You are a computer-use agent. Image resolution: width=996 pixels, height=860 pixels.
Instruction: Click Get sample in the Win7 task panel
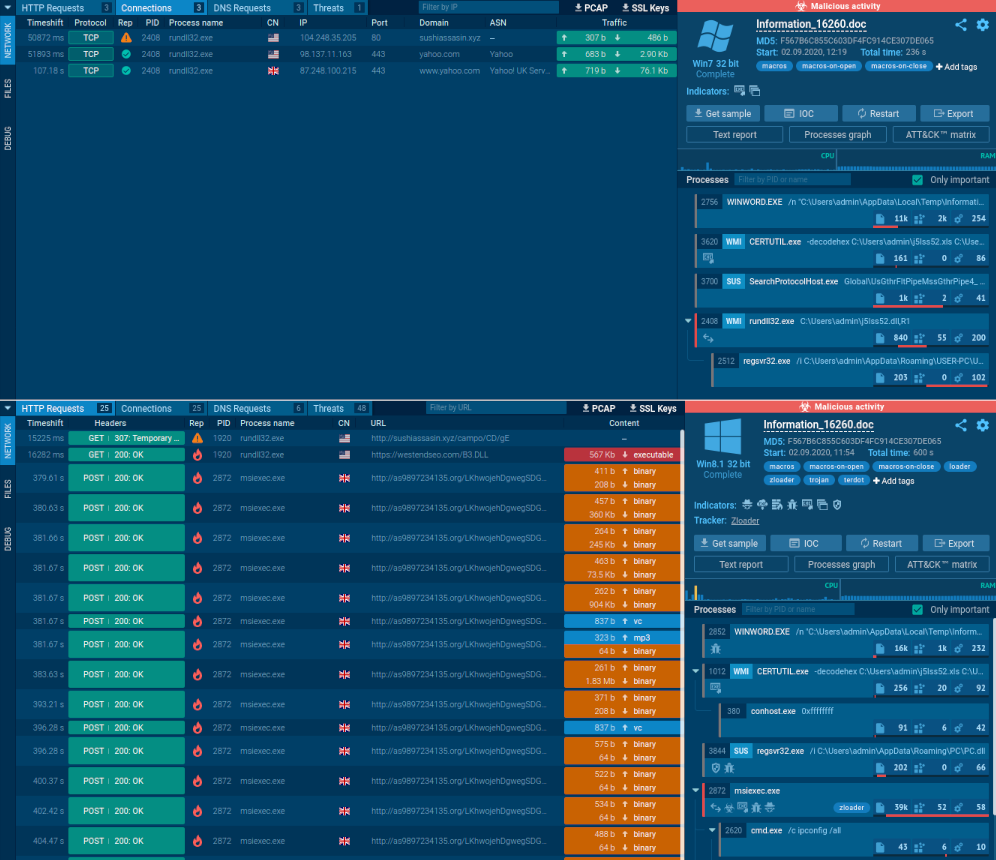click(x=722, y=114)
